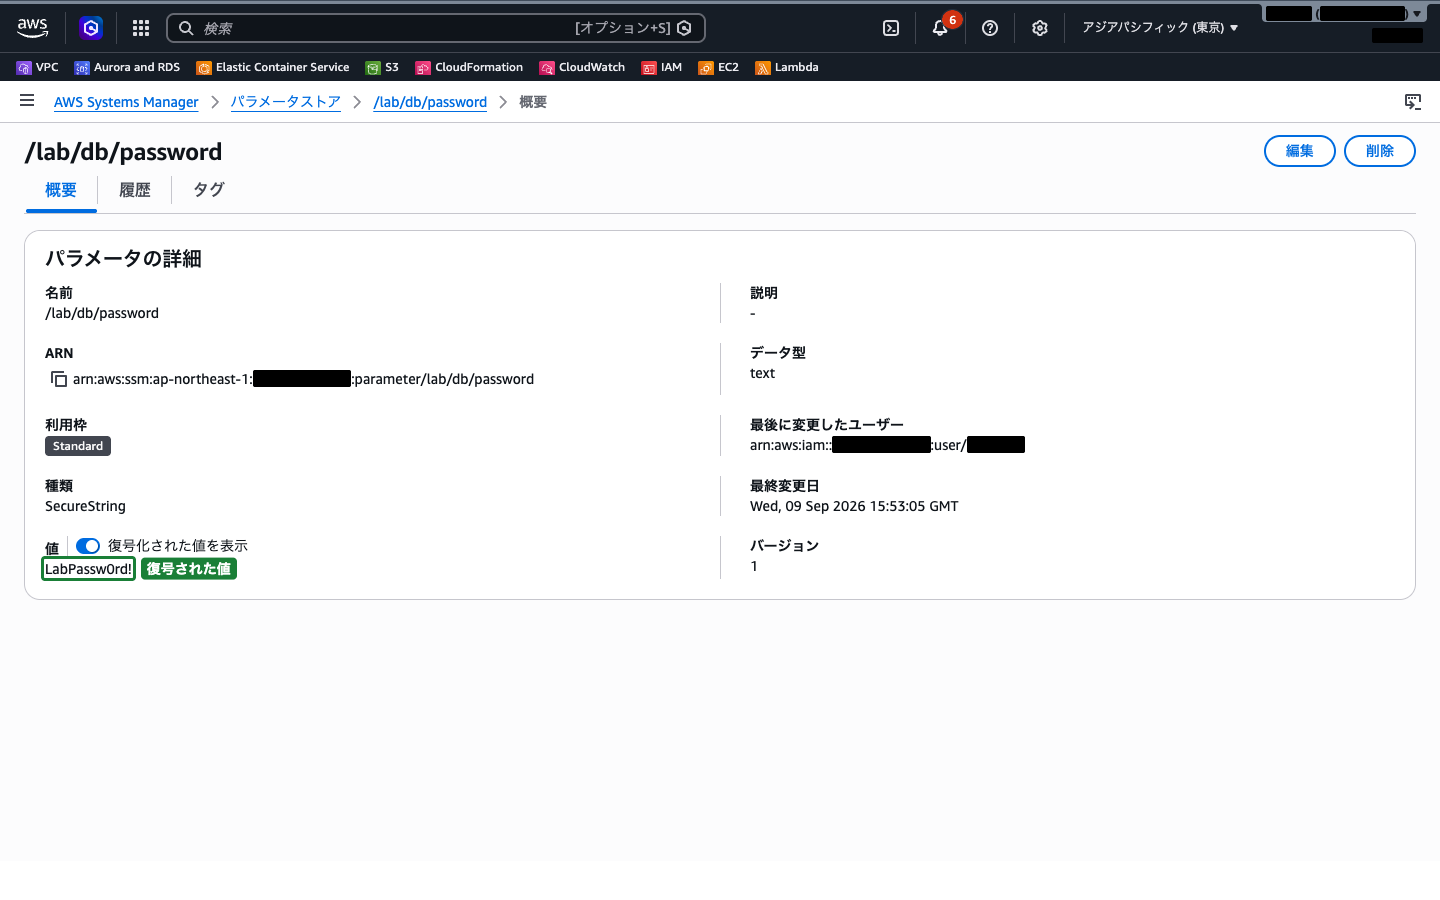Click the 復号された値 green badge
Viewport: 1440px width, 900px height.
click(189, 569)
